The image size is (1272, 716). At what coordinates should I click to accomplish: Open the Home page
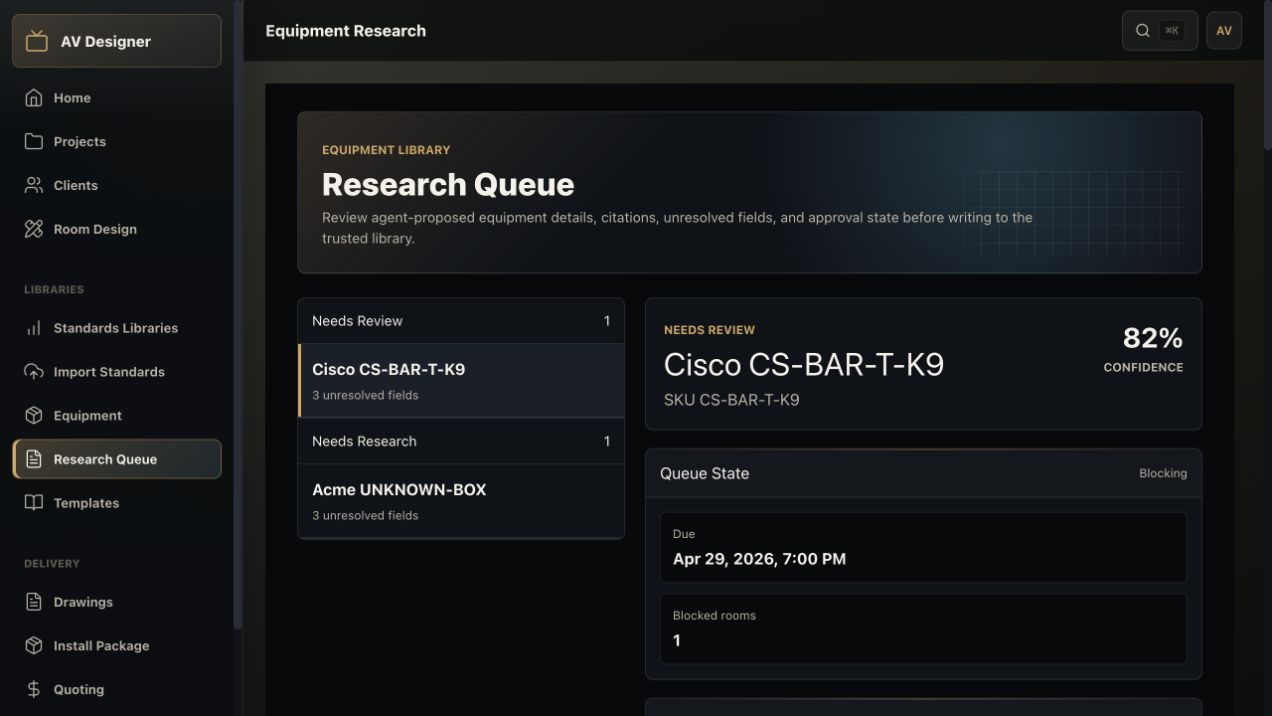pos(117,98)
